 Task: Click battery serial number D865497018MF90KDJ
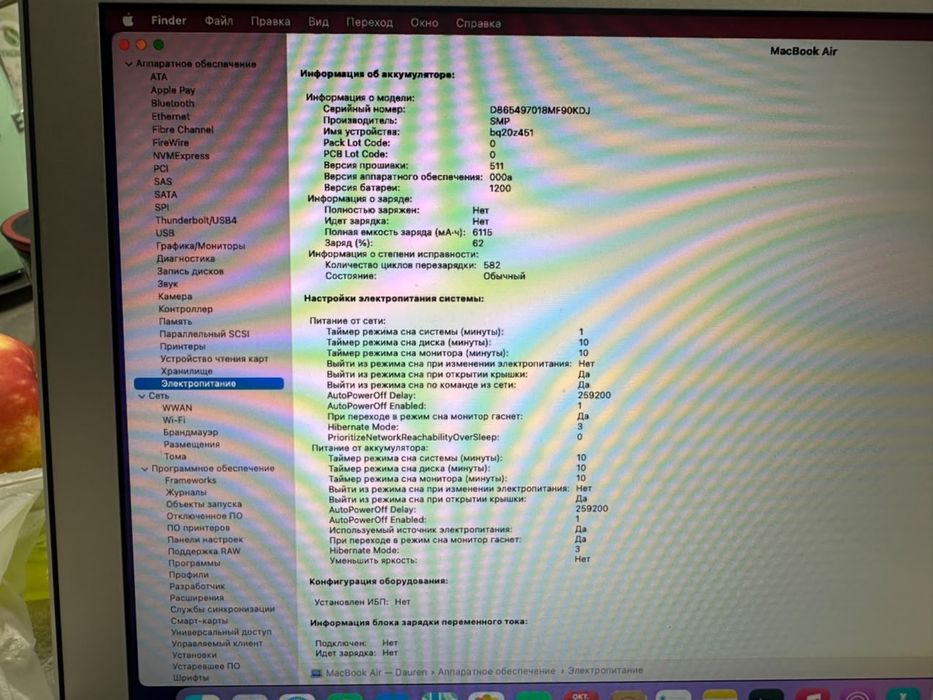[x=540, y=110]
